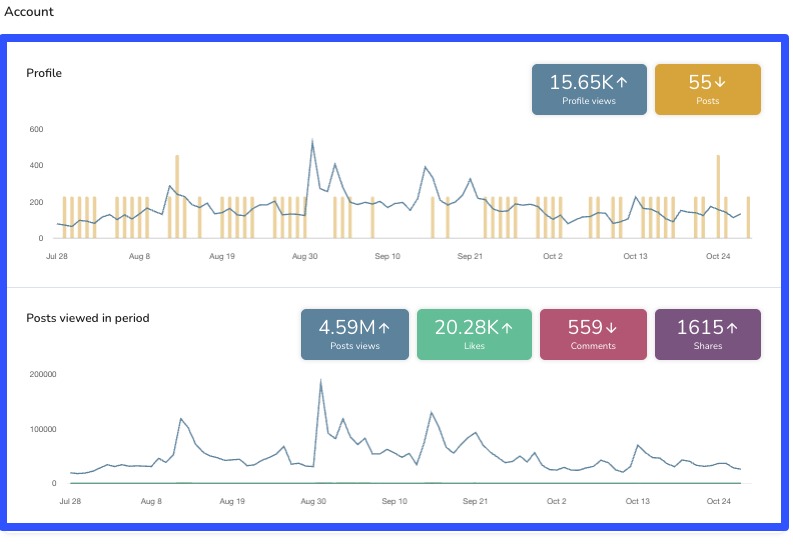793x545 pixels.
Task: Click the Profile section title
Action: [x=44, y=73]
